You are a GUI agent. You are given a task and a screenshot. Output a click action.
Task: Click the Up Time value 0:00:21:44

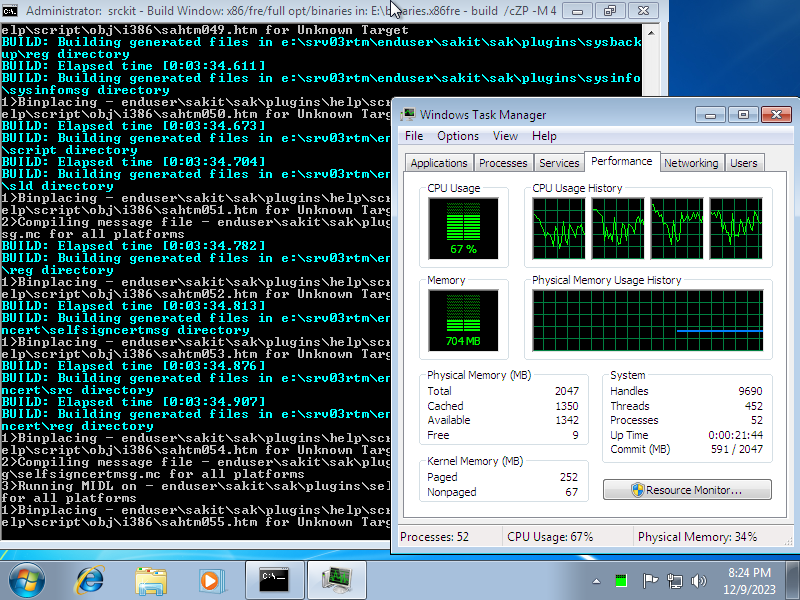click(x=735, y=435)
